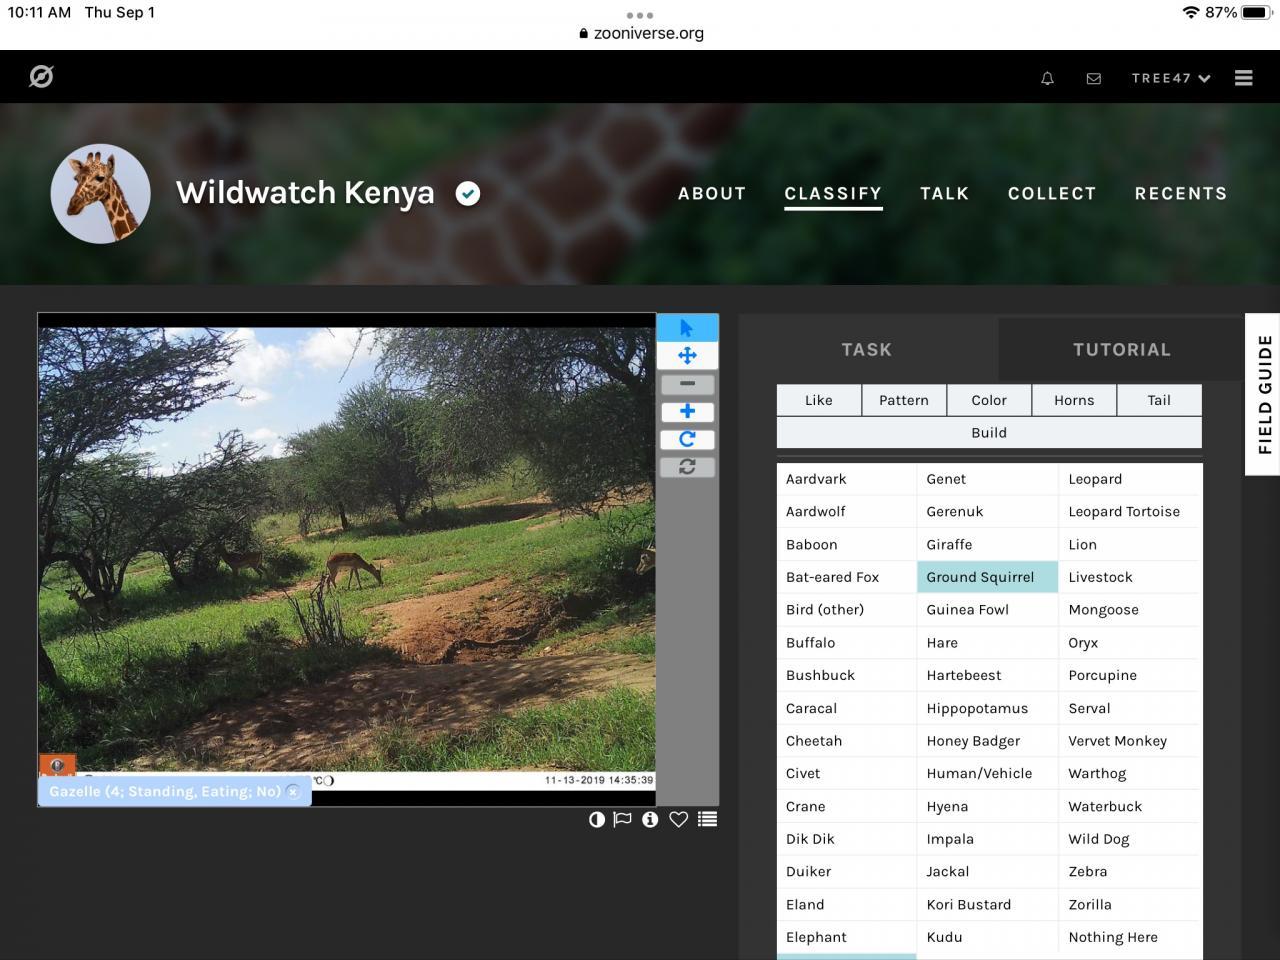Open the messages envelope icon
The width and height of the screenshot is (1280, 960).
(1093, 78)
